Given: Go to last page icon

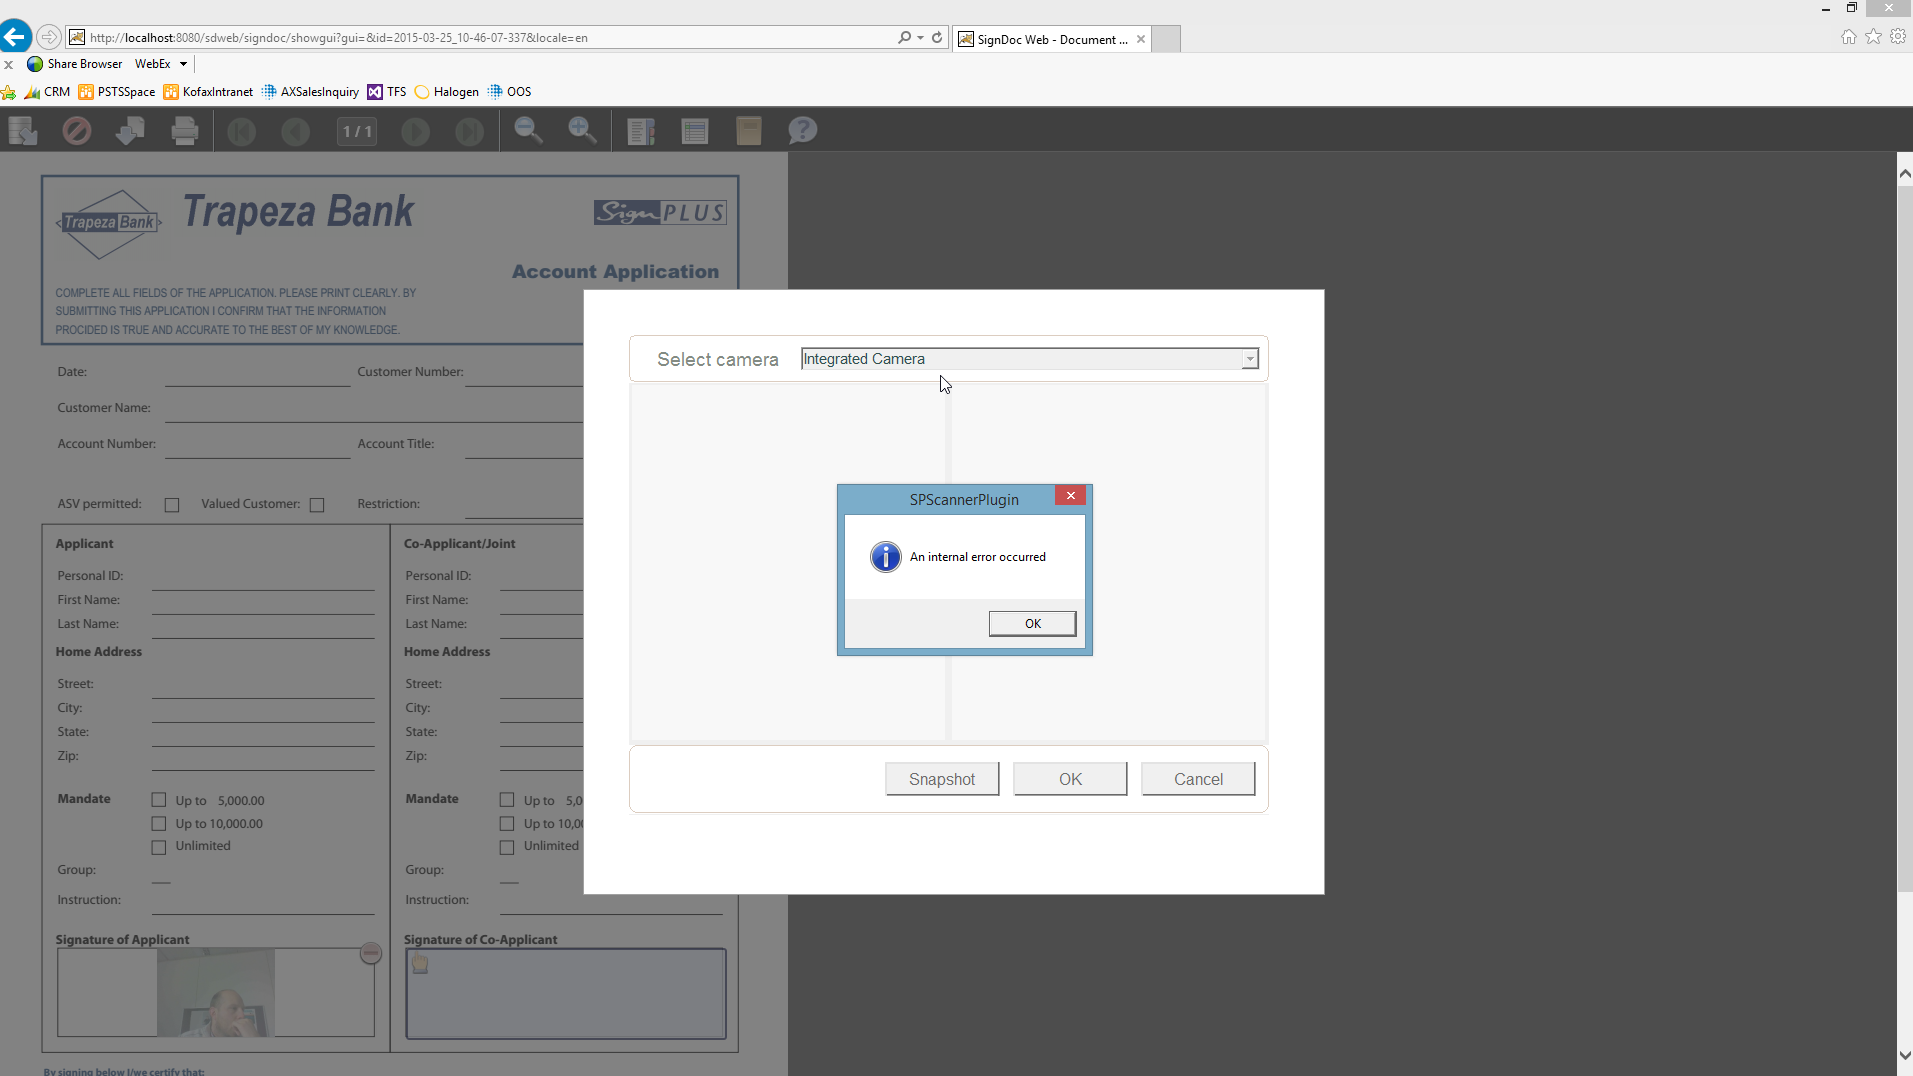Looking at the screenshot, I should coord(470,131).
